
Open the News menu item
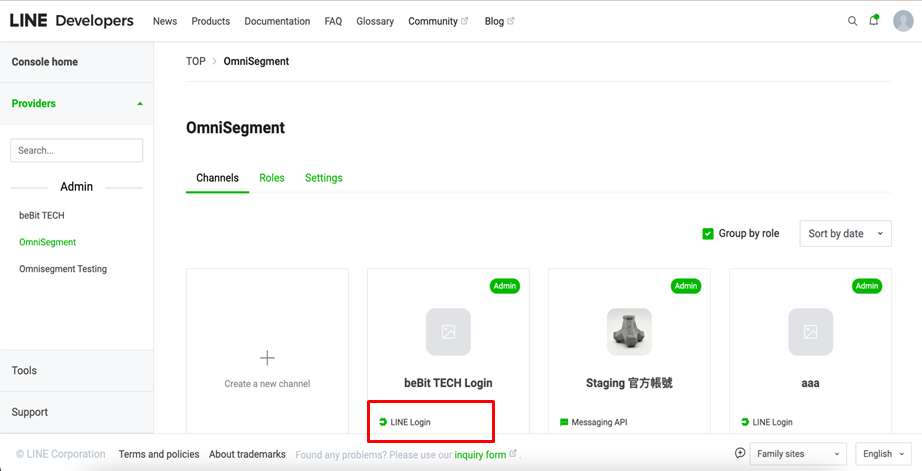pos(165,21)
